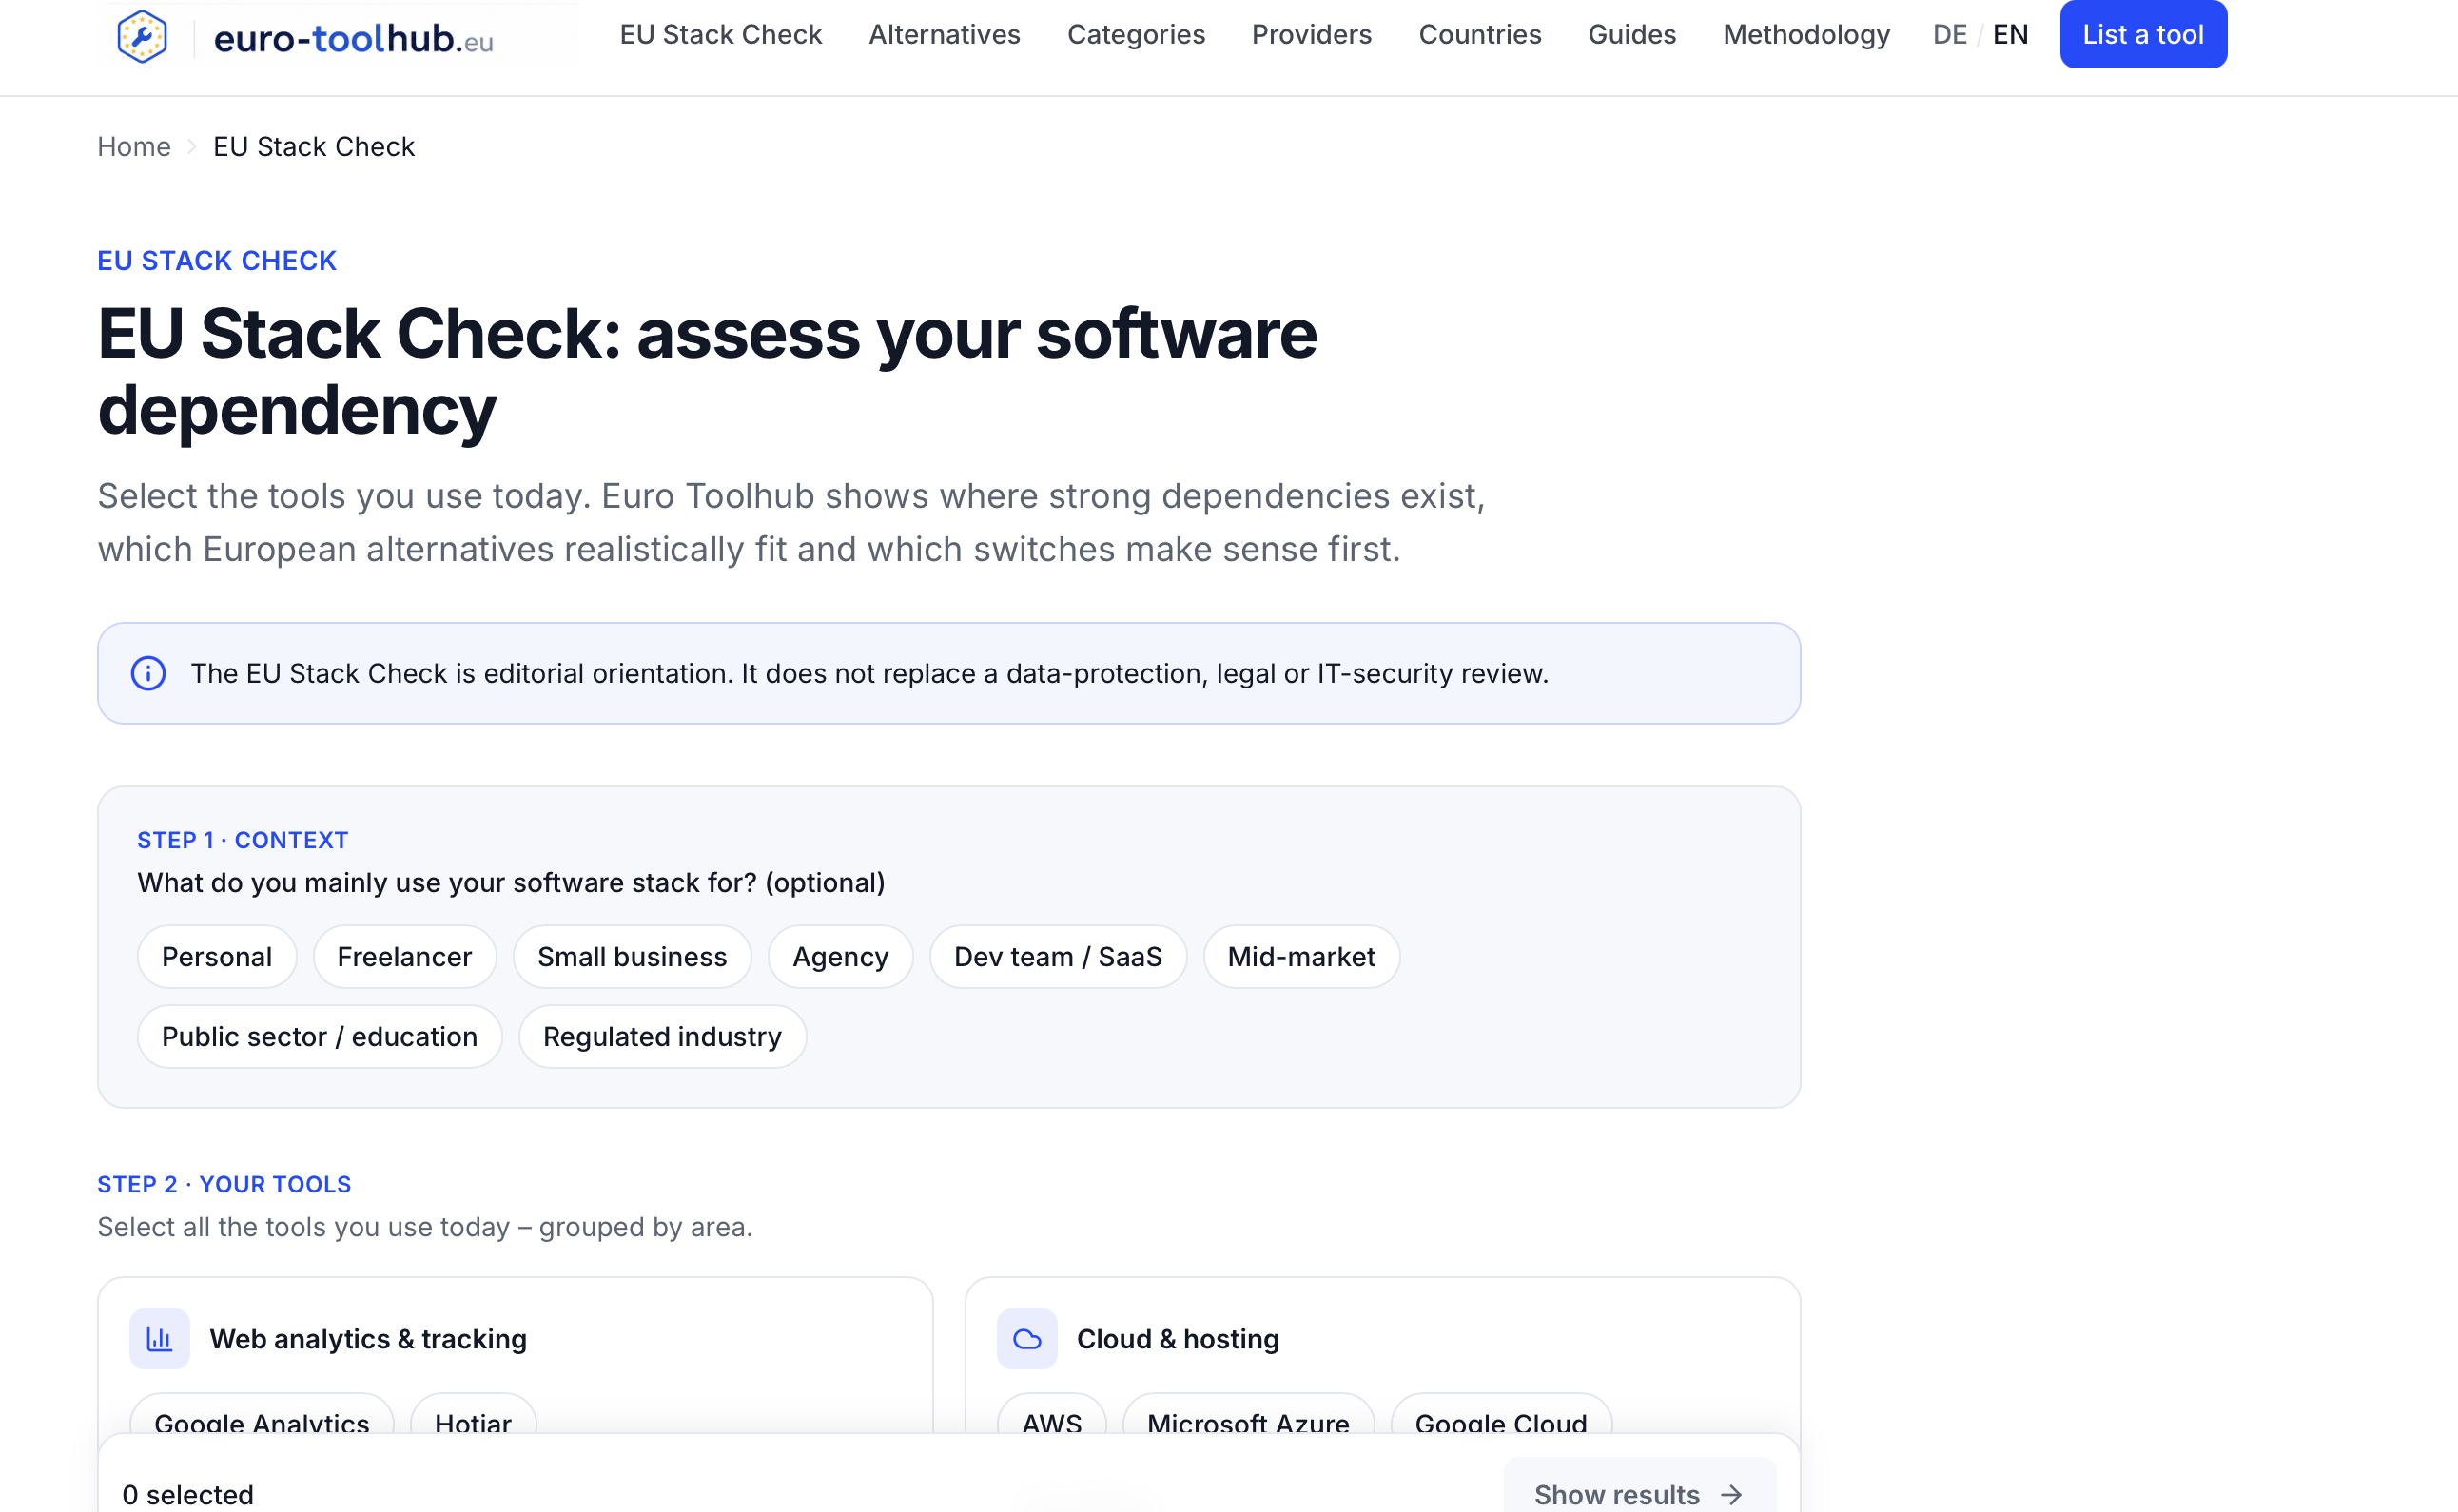Screen dimensions: 2458x1512
Task: Switch language to DE
Action: click(1949, 35)
